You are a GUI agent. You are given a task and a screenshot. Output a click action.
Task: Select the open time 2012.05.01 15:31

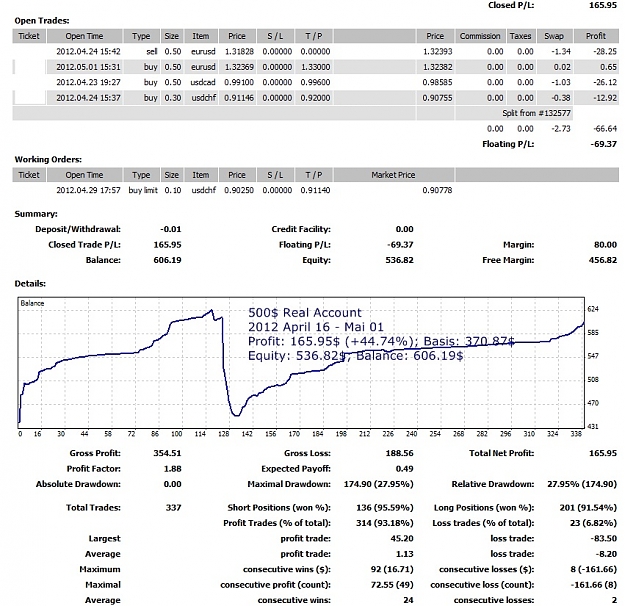[88, 67]
